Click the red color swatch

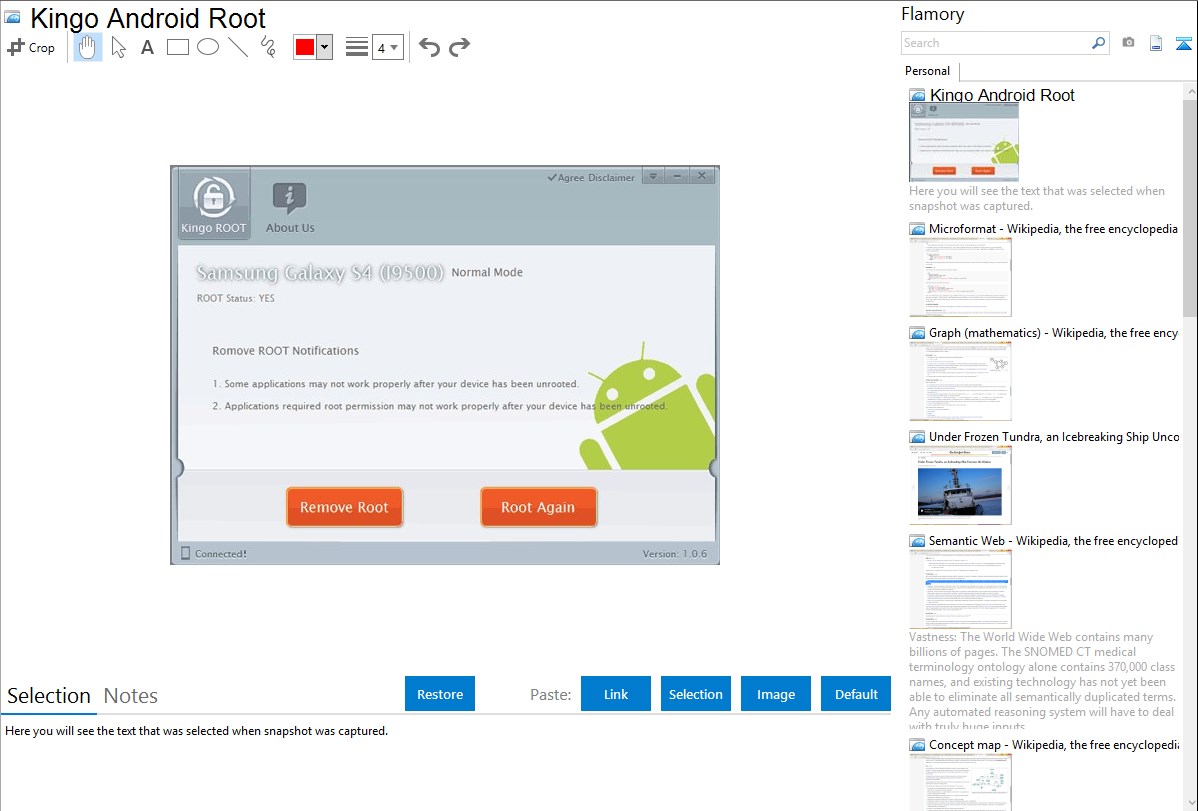click(305, 47)
